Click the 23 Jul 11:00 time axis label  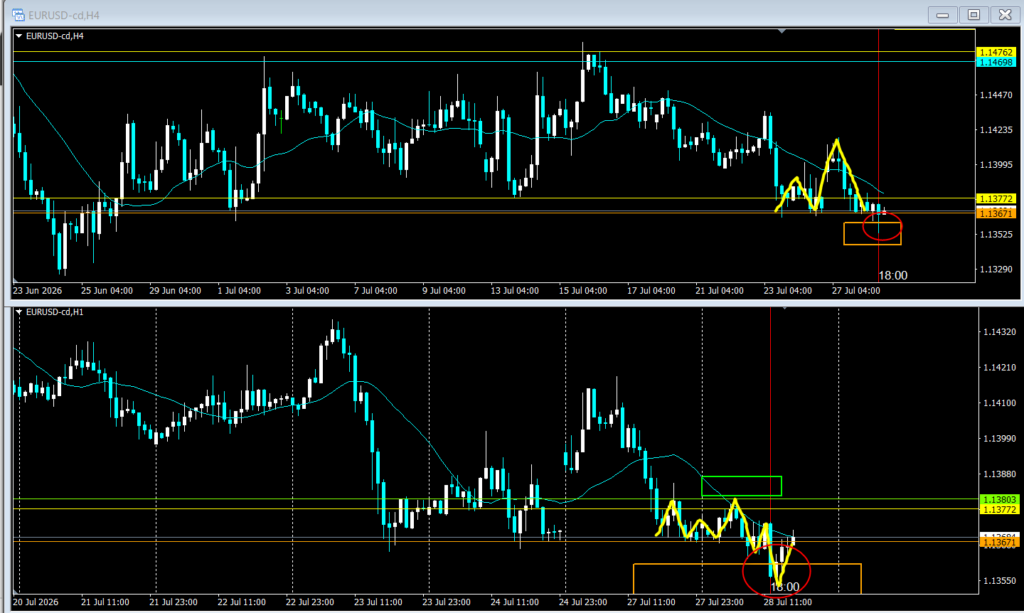pos(378,602)
